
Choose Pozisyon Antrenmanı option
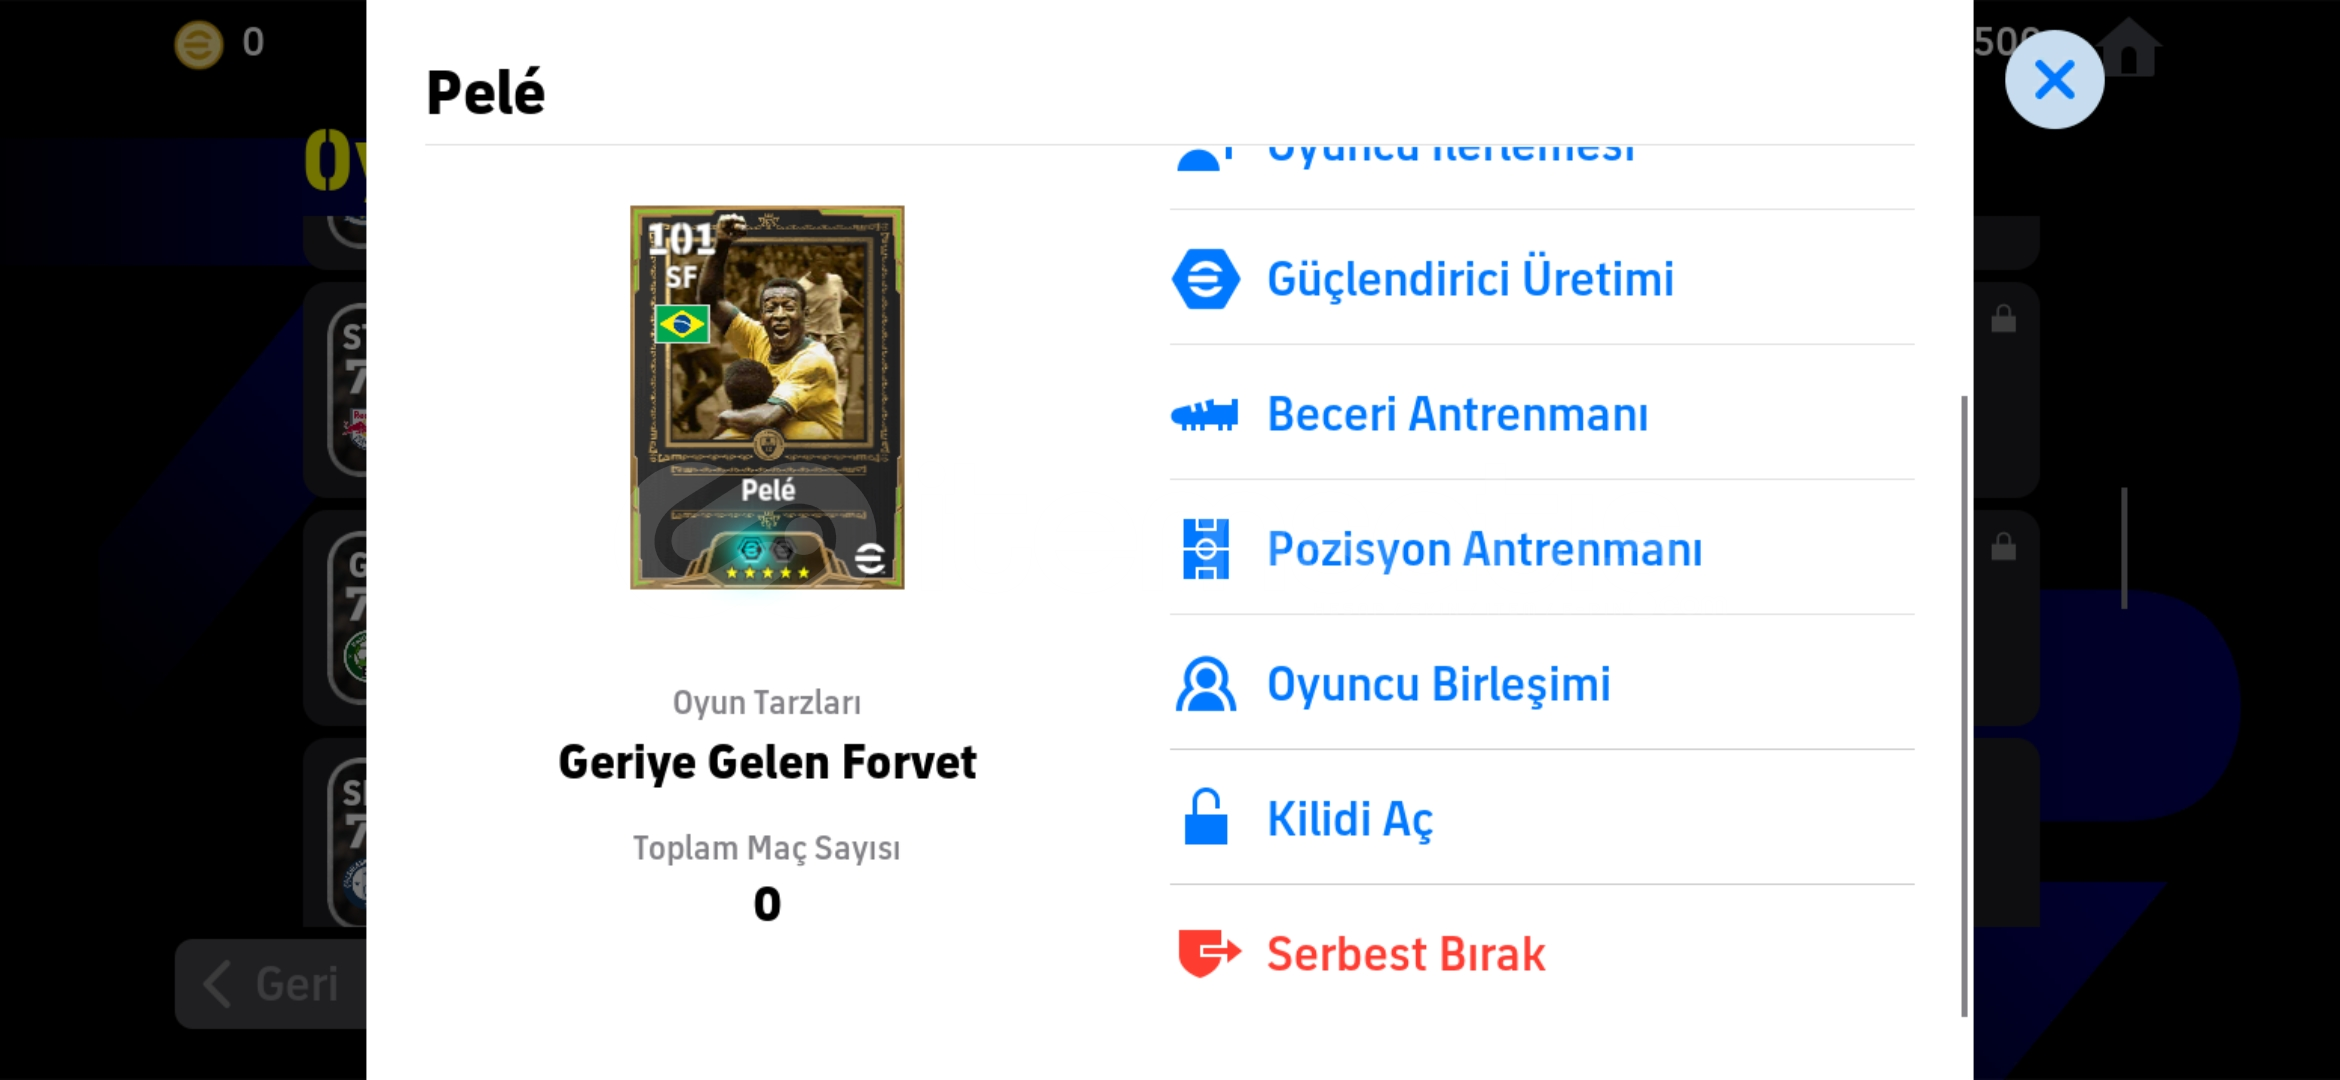click(x=1542, y=548)
